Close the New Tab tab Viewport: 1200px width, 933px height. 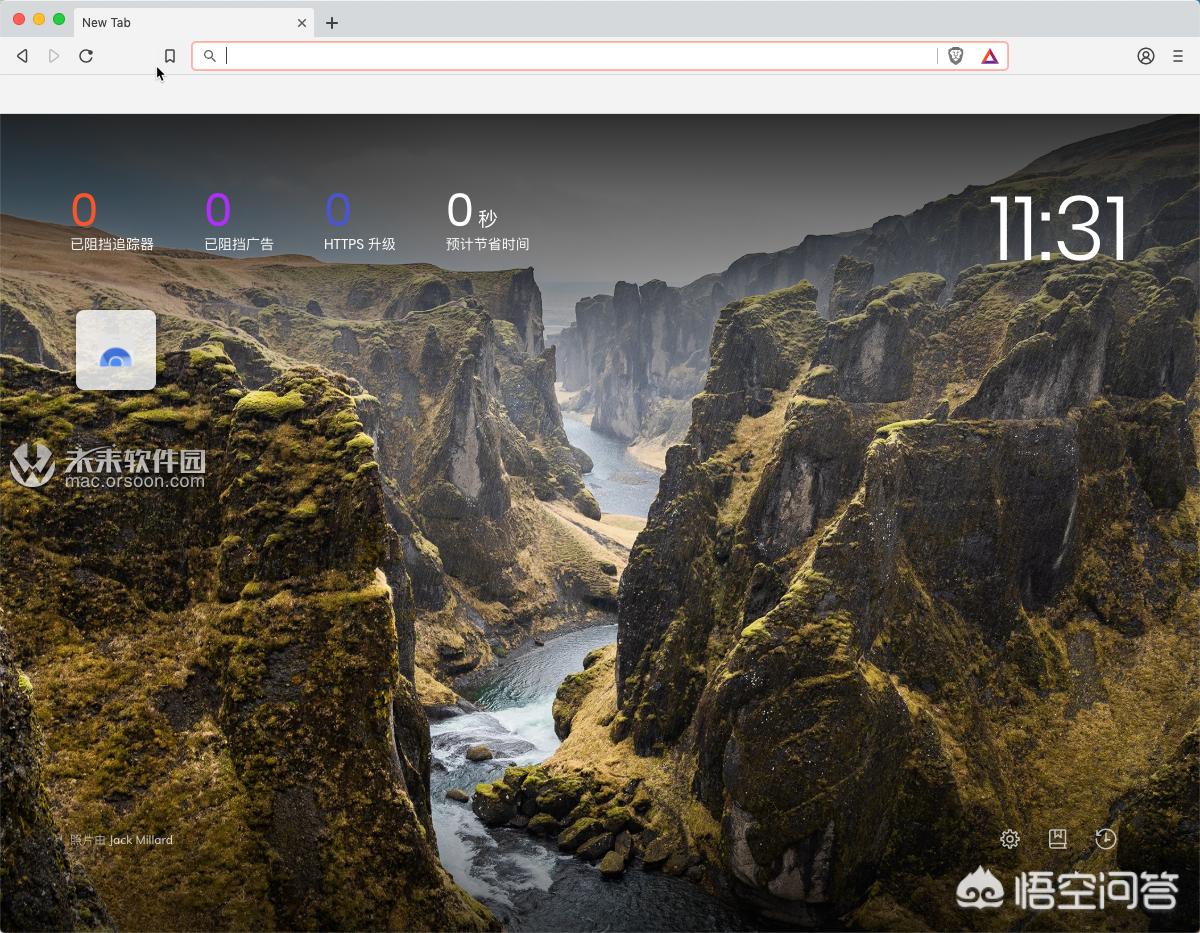[x=301, y=22]
